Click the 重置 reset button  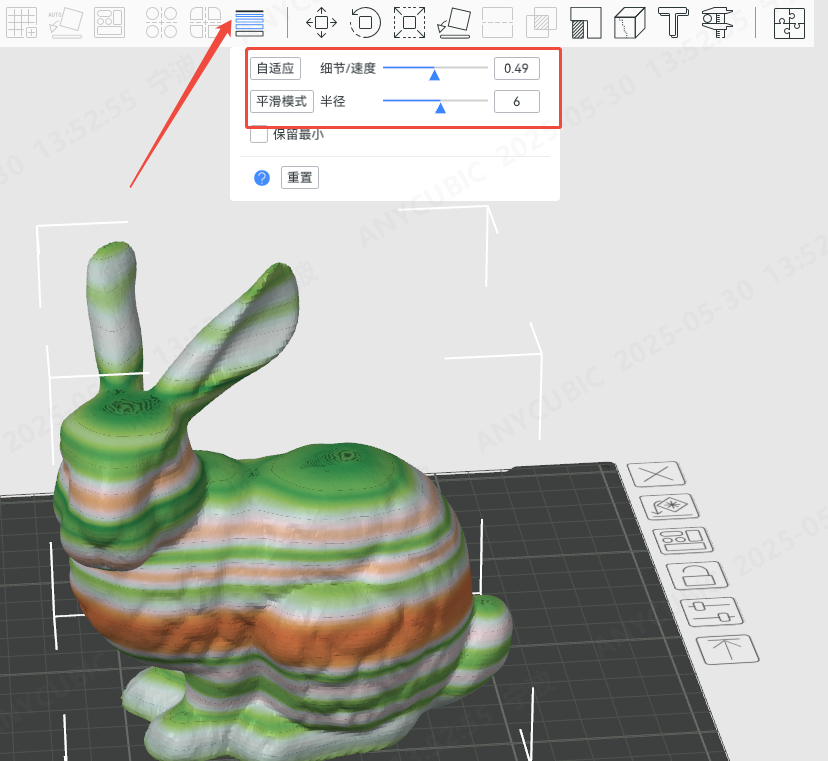pos(299,177)
